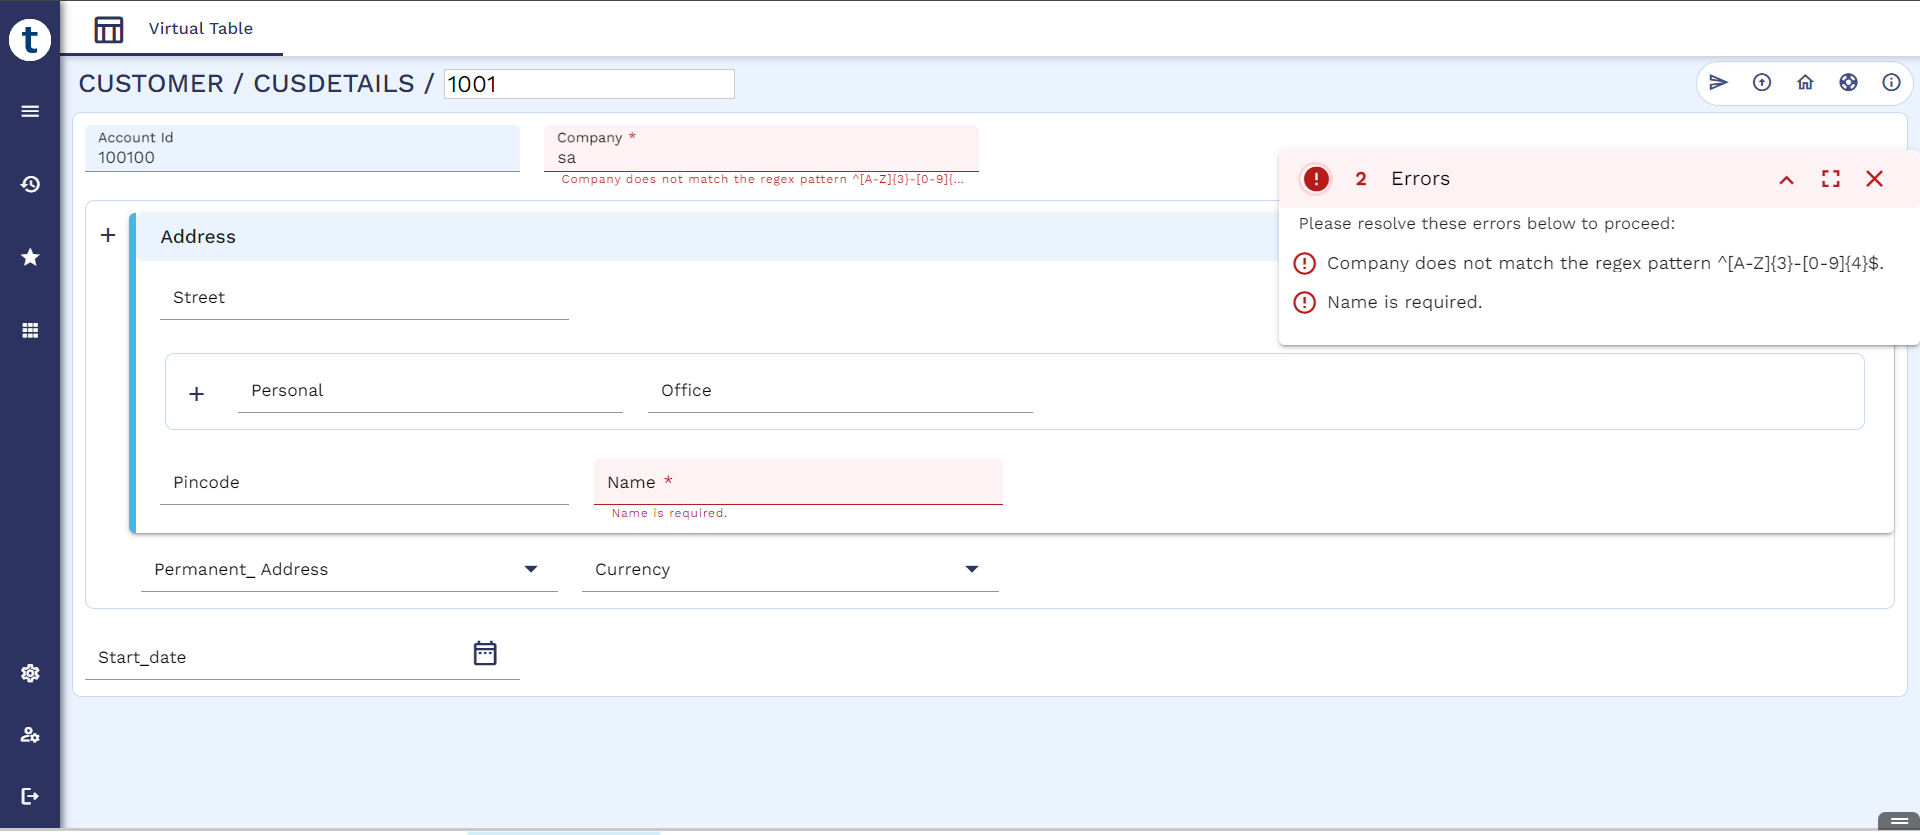Maximize the Errors panel to fullscreen
Screen dimensions: 1920x835
(x=1830, y=179)
